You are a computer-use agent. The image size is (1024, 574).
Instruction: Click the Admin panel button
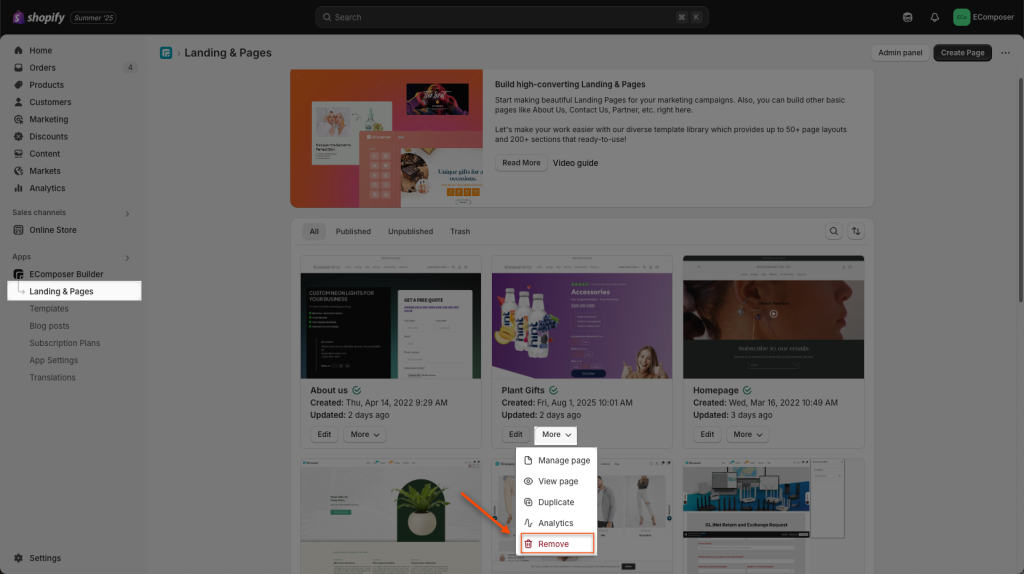click(x=900, y=53)
